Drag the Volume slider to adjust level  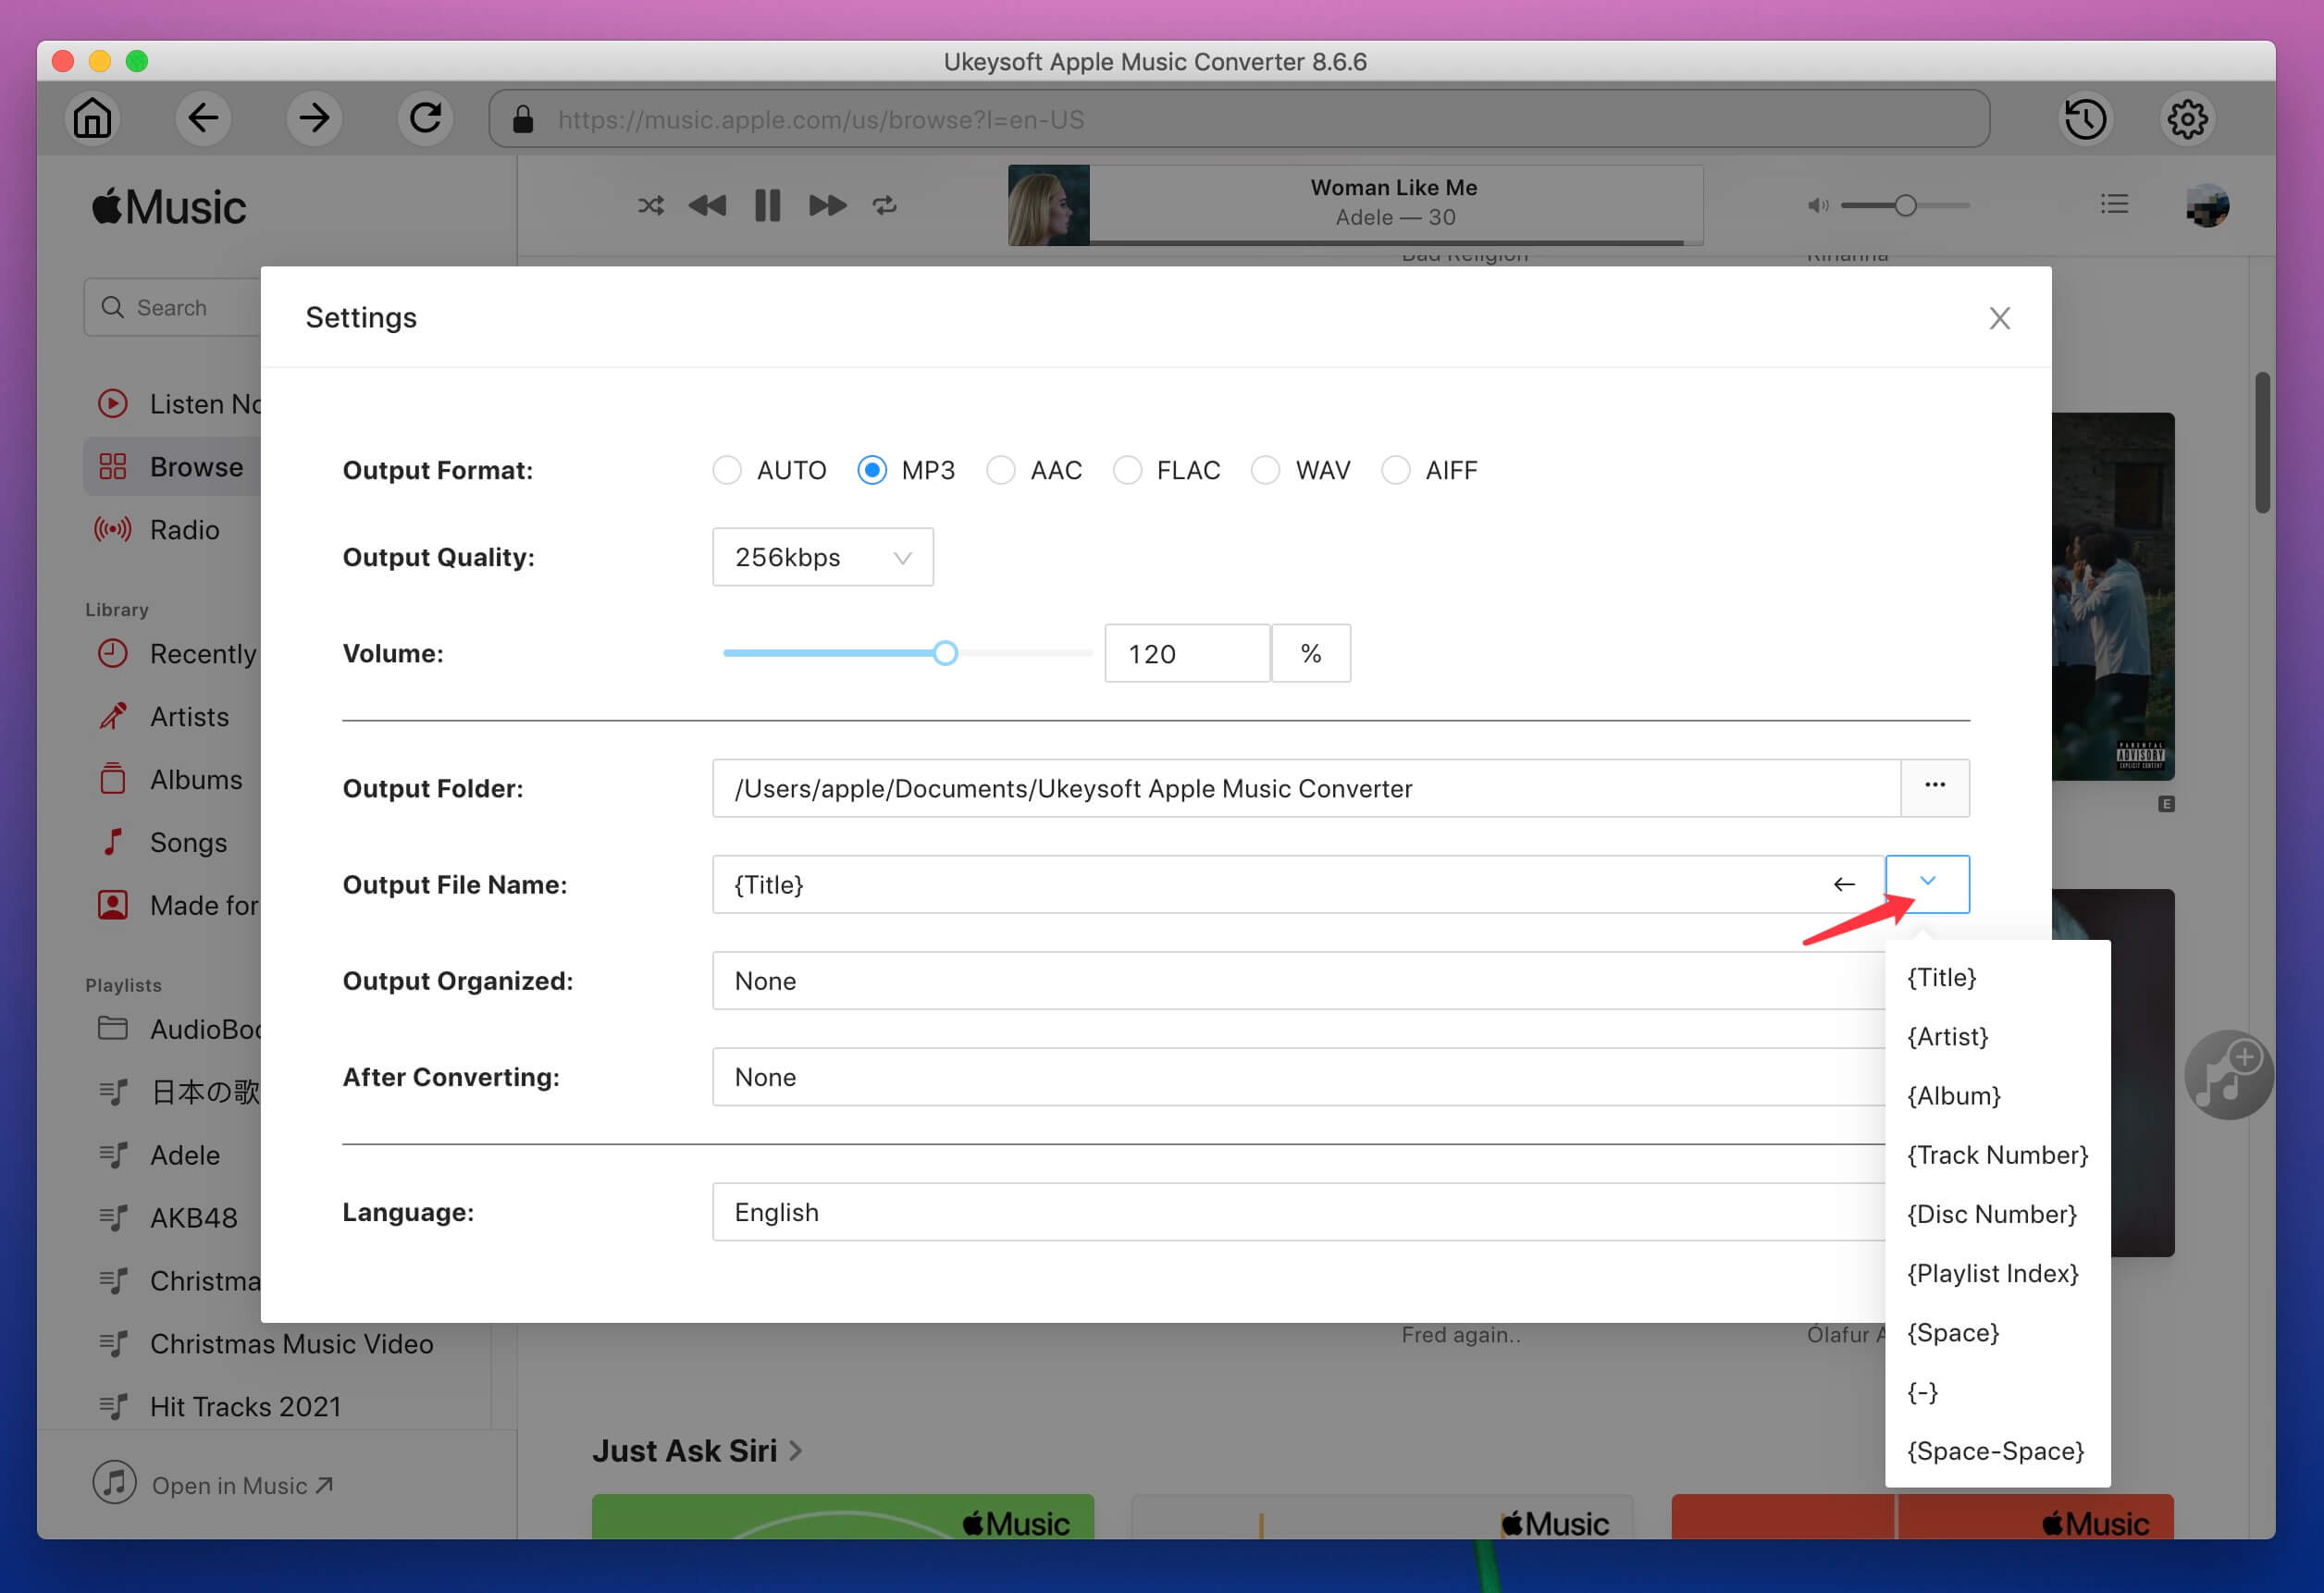coord(945,653)
